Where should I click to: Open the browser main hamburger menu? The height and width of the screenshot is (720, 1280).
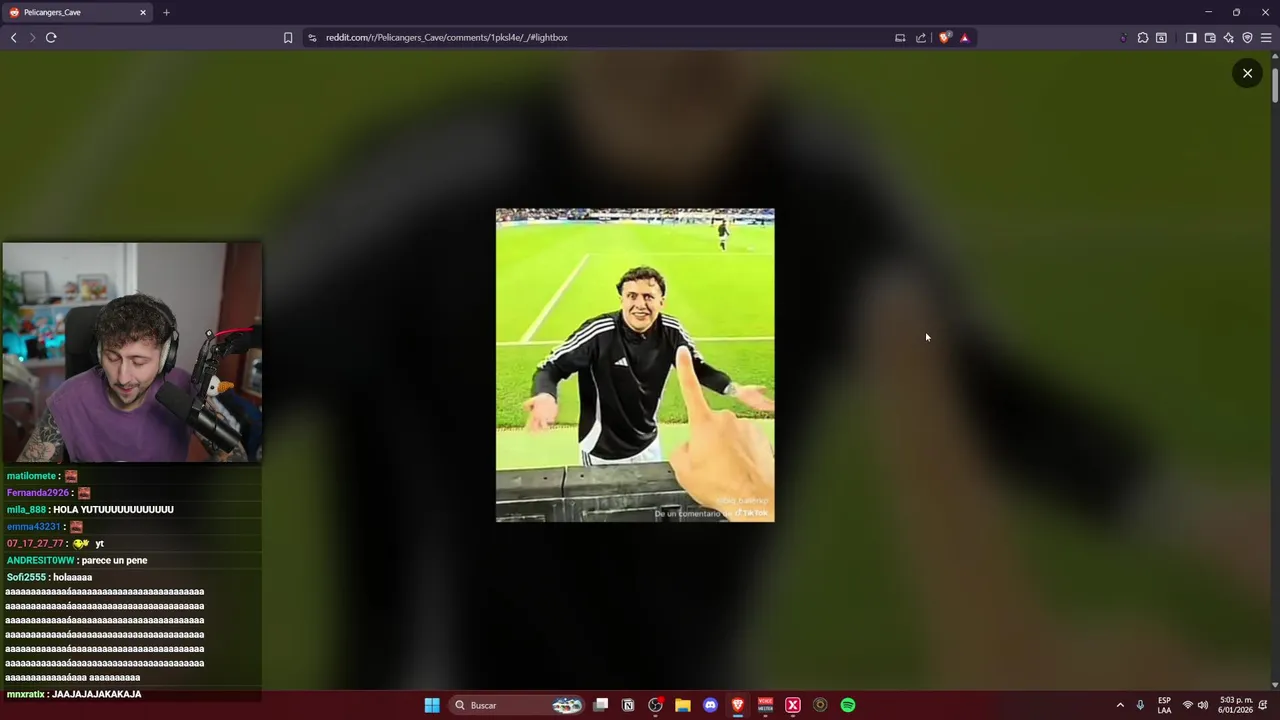pyautogui.click(x=1266, y=38)
